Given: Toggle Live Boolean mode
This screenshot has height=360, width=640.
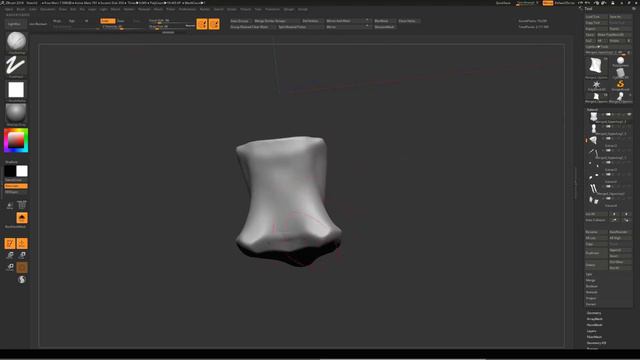Looking at the screenshot, I should pyautogui.click(x=38, y=24).
